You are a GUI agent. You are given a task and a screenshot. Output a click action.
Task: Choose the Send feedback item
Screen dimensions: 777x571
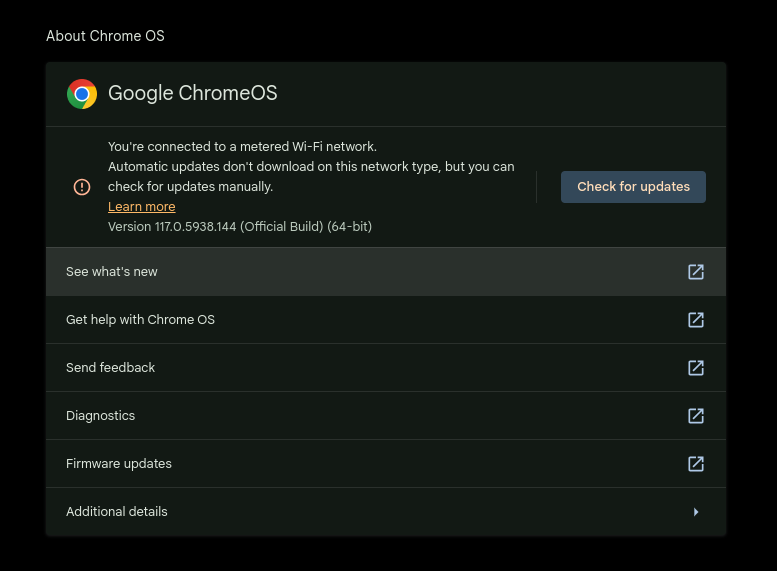[110, 368]
